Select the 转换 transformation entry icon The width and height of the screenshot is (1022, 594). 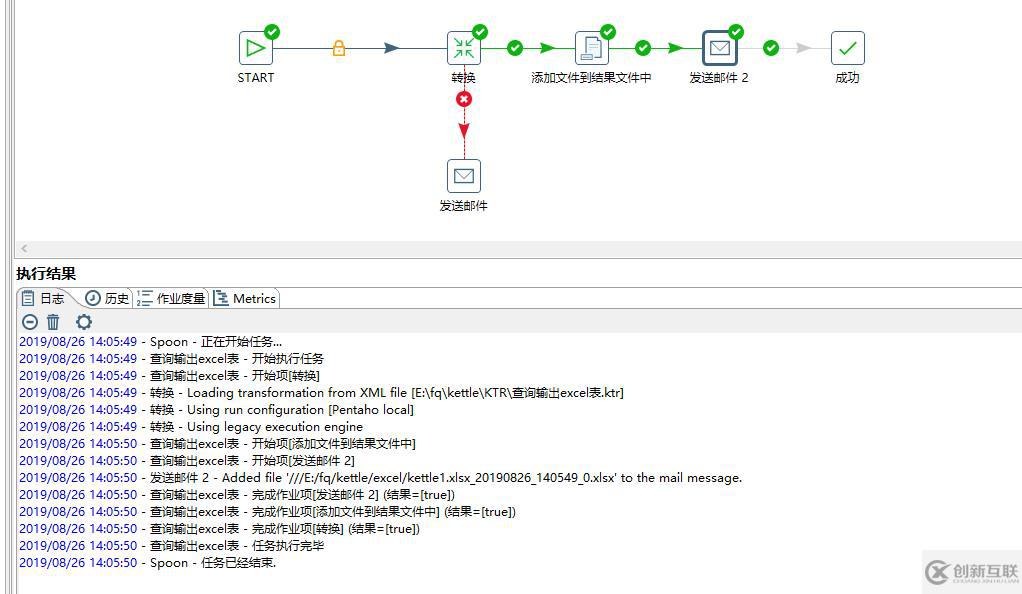(x=464, y=48)
